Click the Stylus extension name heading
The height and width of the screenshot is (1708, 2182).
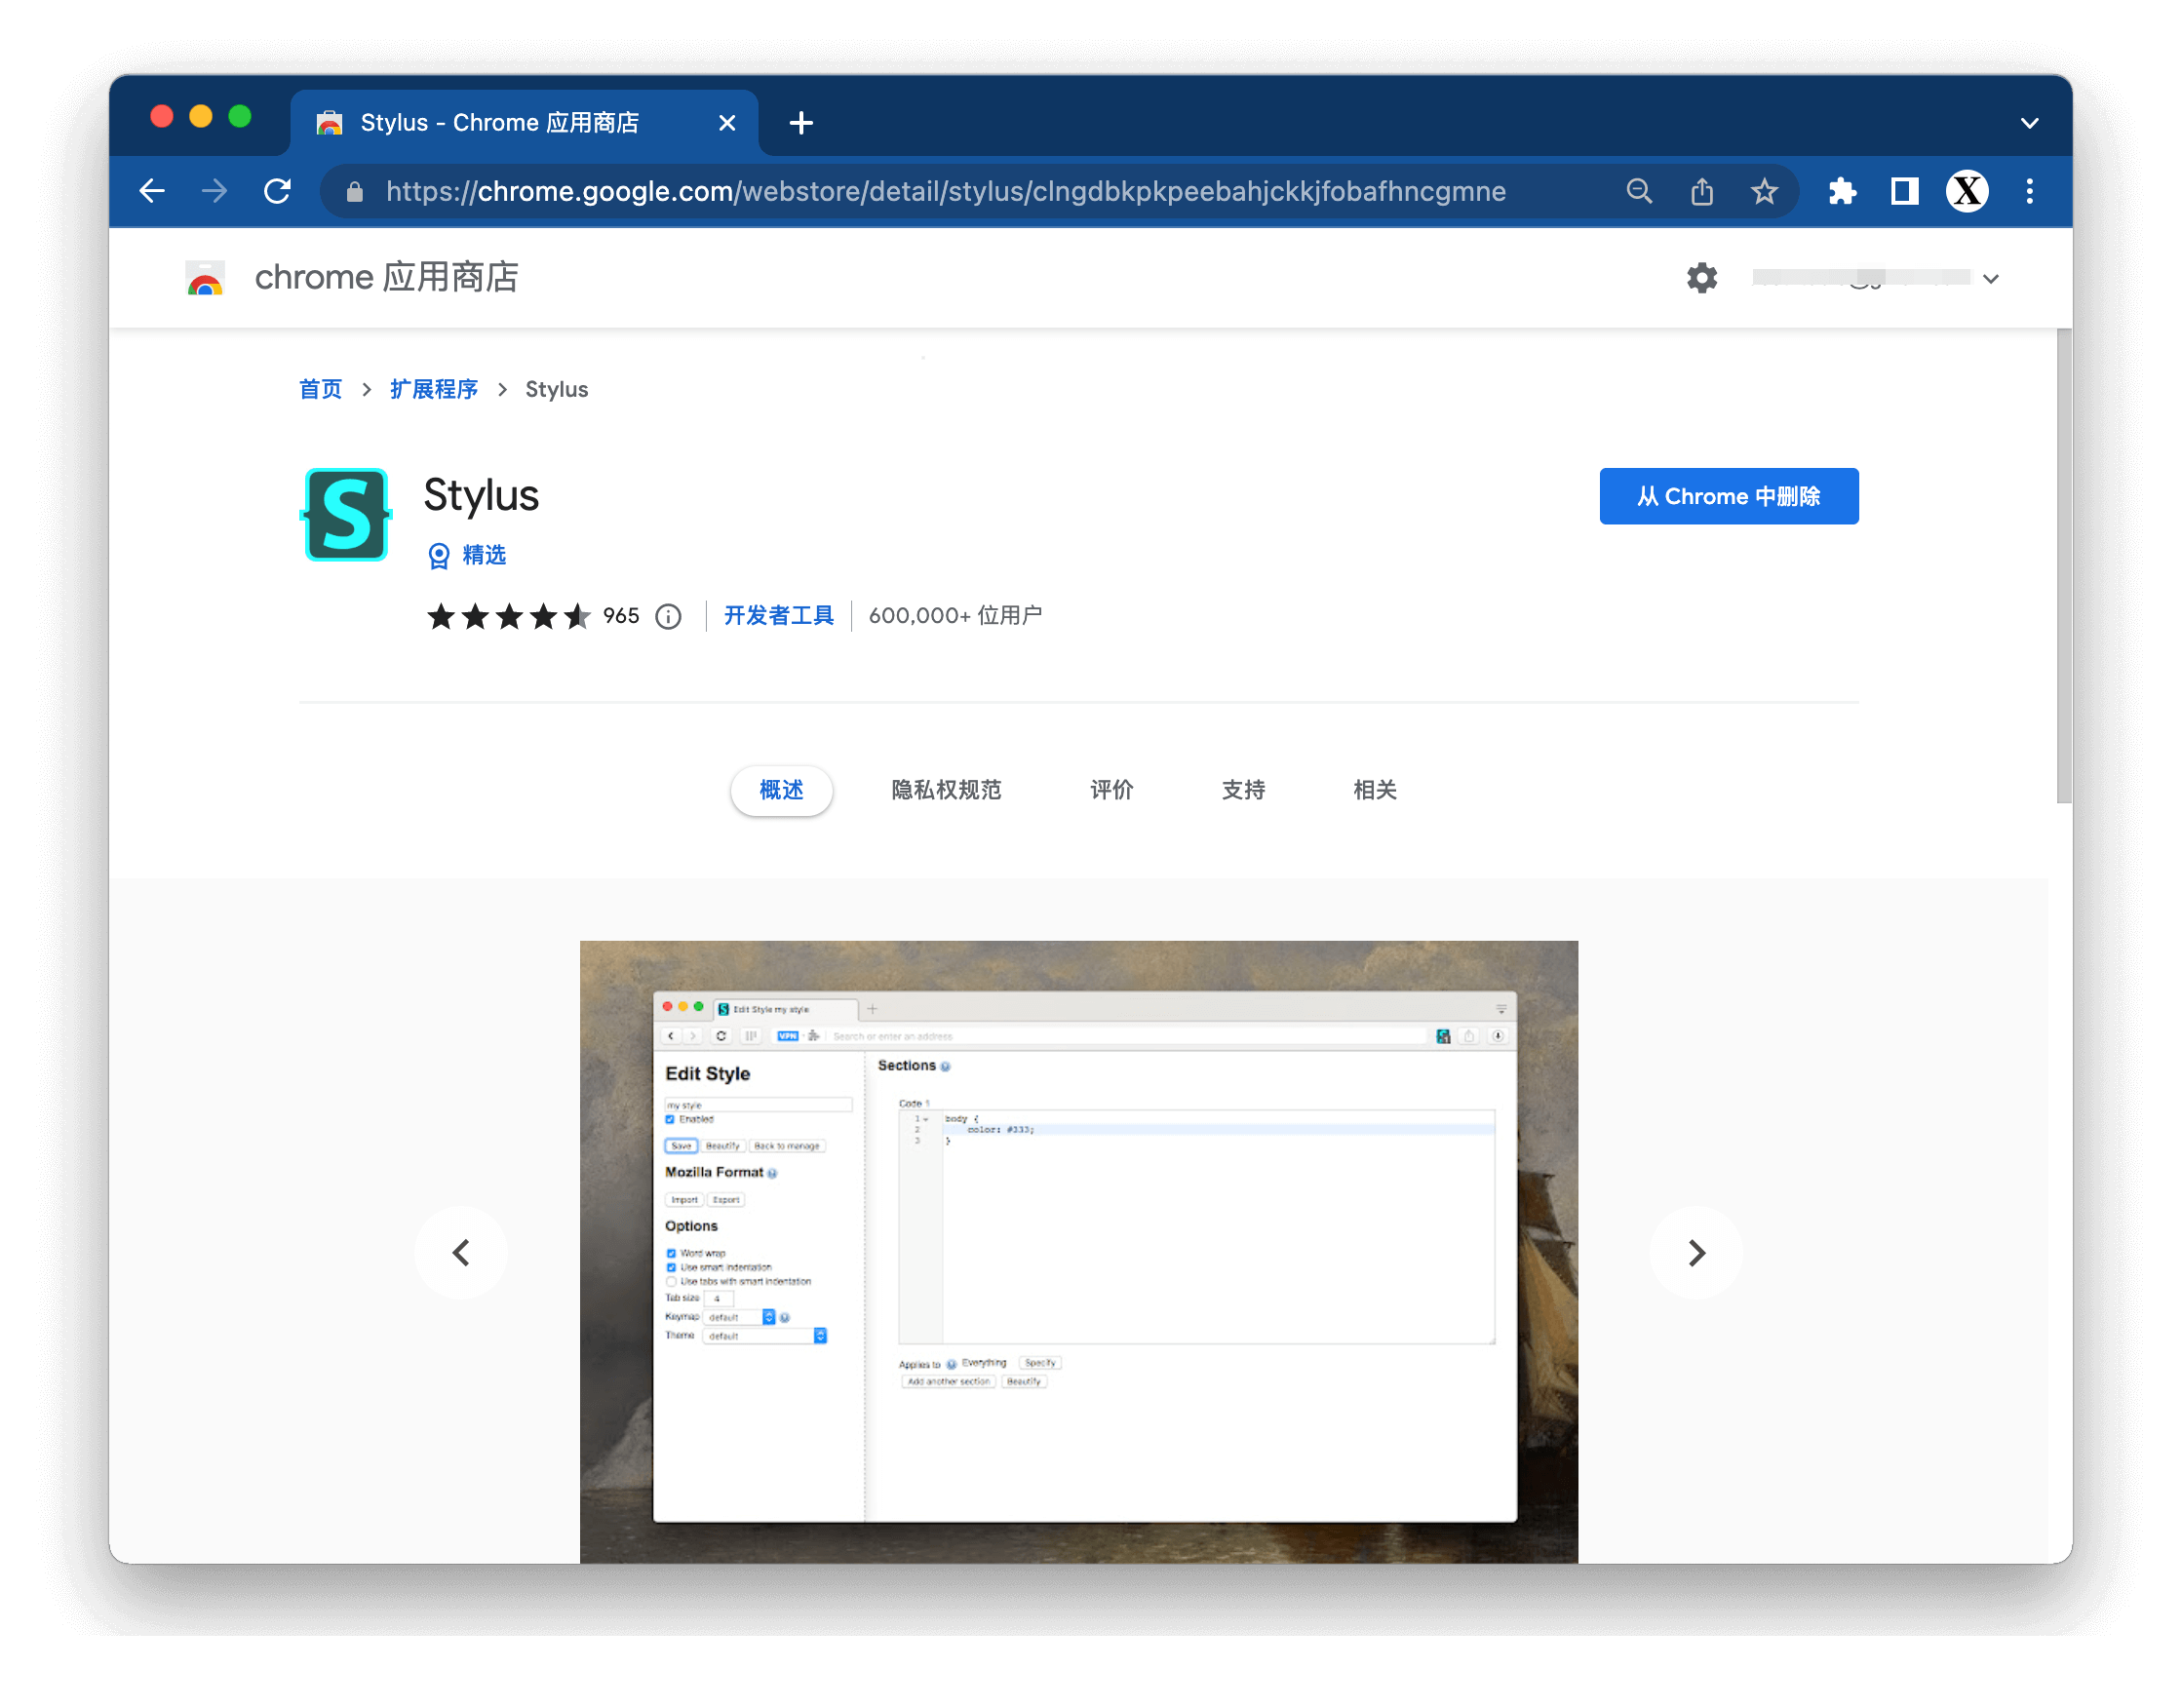[x=481, y=496]
